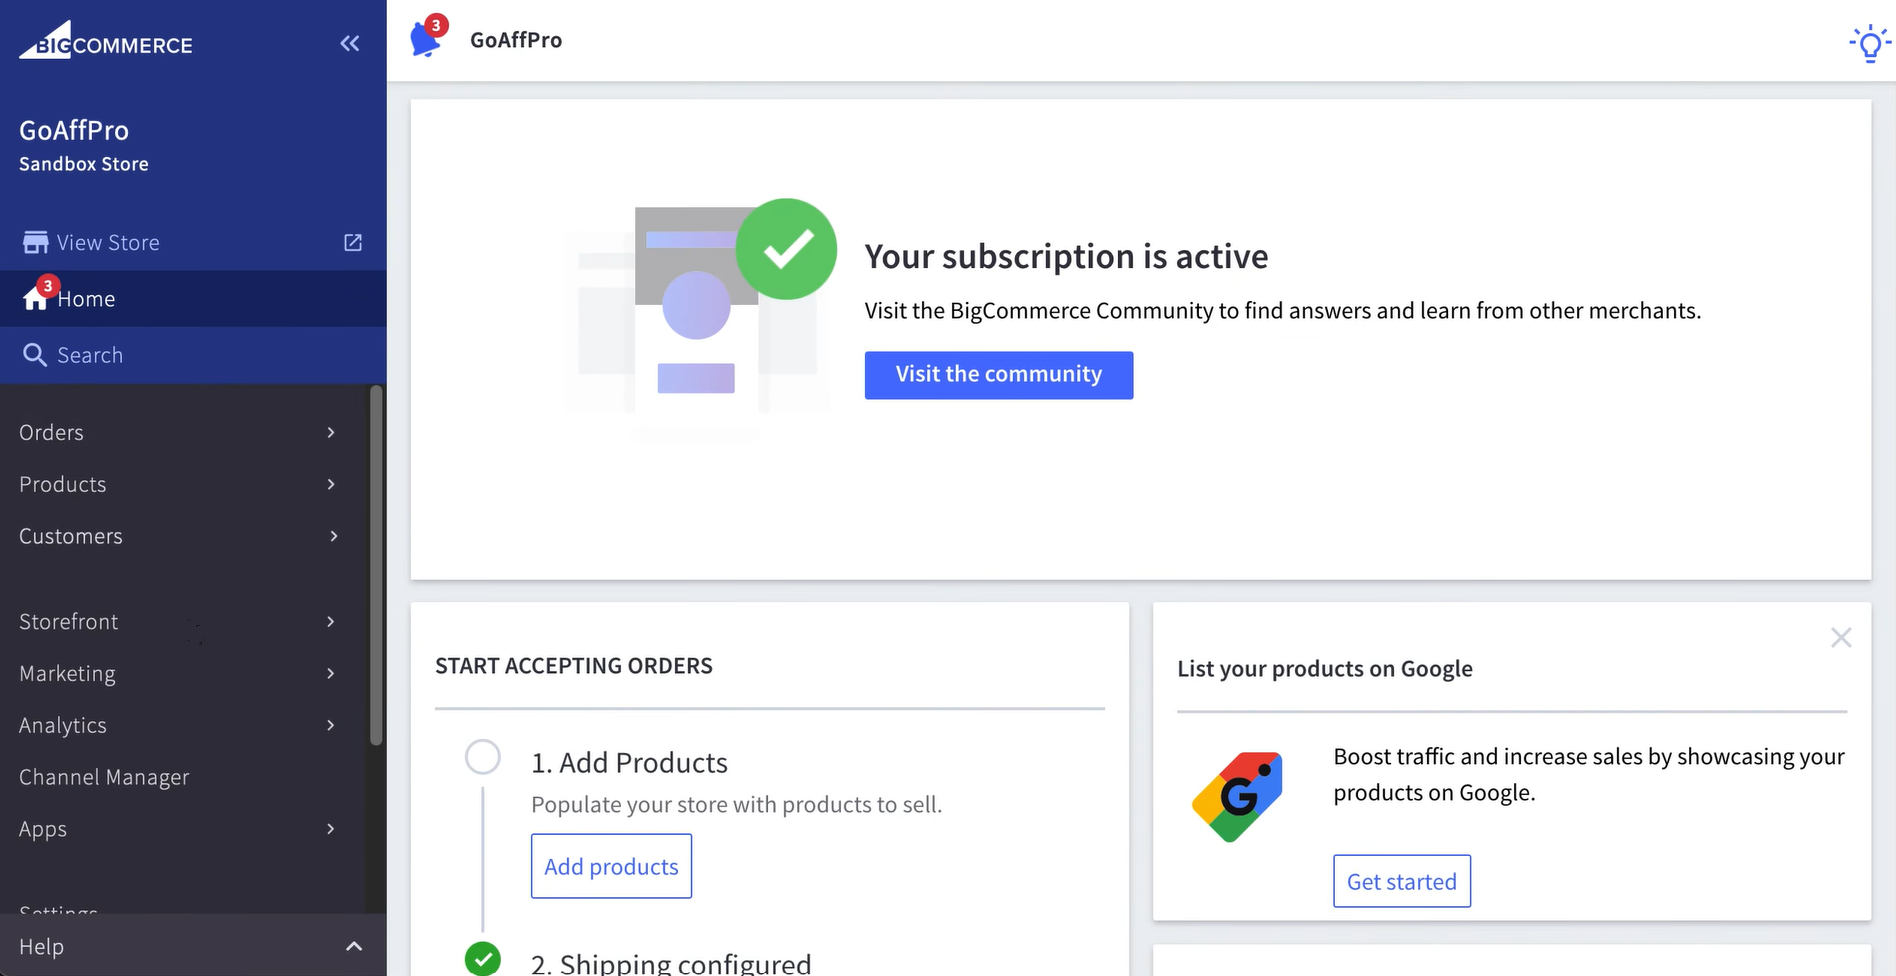
Task: Expand the Products menu chevron
Action: [331, 485]
